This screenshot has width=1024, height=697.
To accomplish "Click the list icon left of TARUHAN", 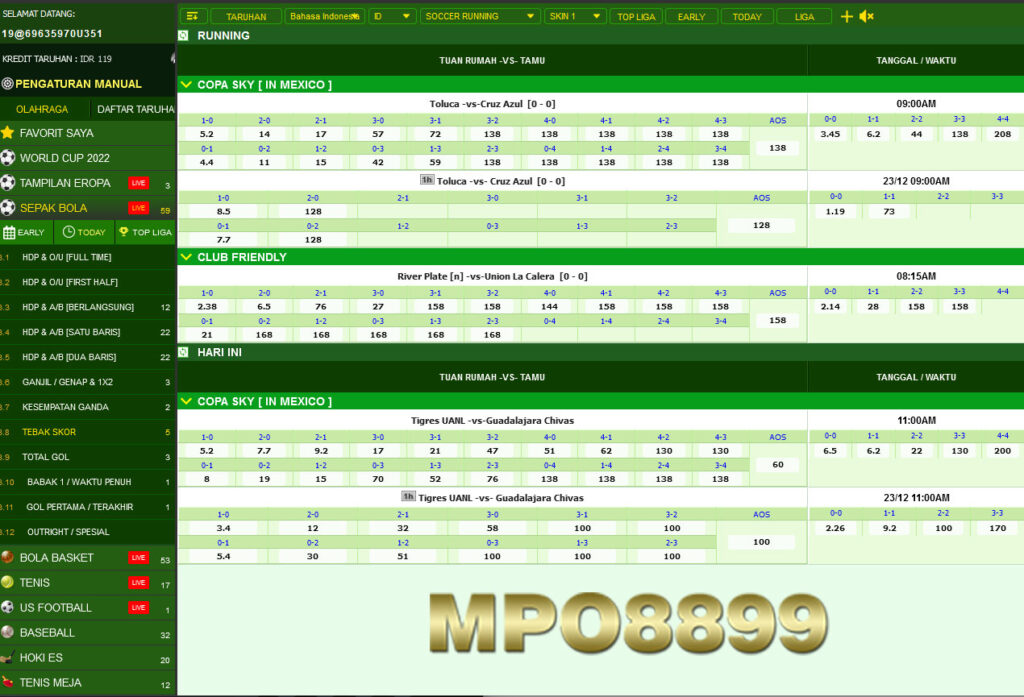I will click(193, 16).
